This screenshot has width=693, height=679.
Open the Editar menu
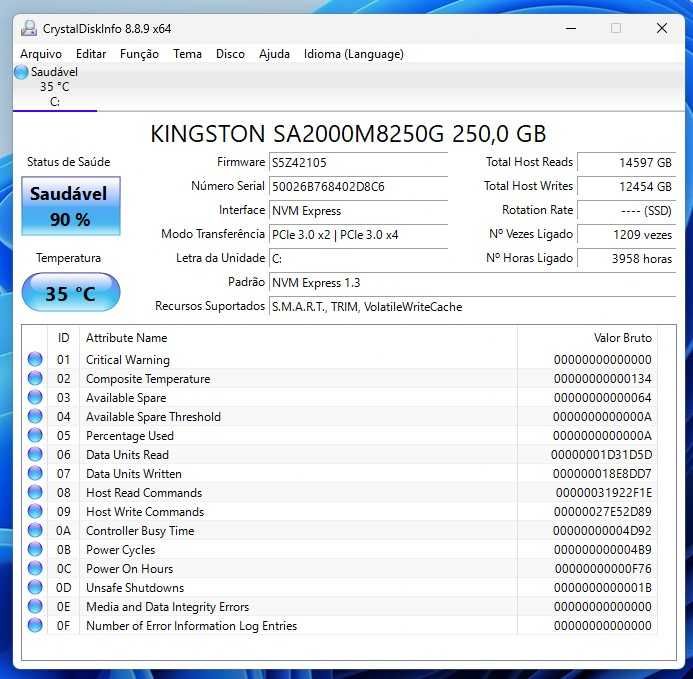click(x=91, y=54)
